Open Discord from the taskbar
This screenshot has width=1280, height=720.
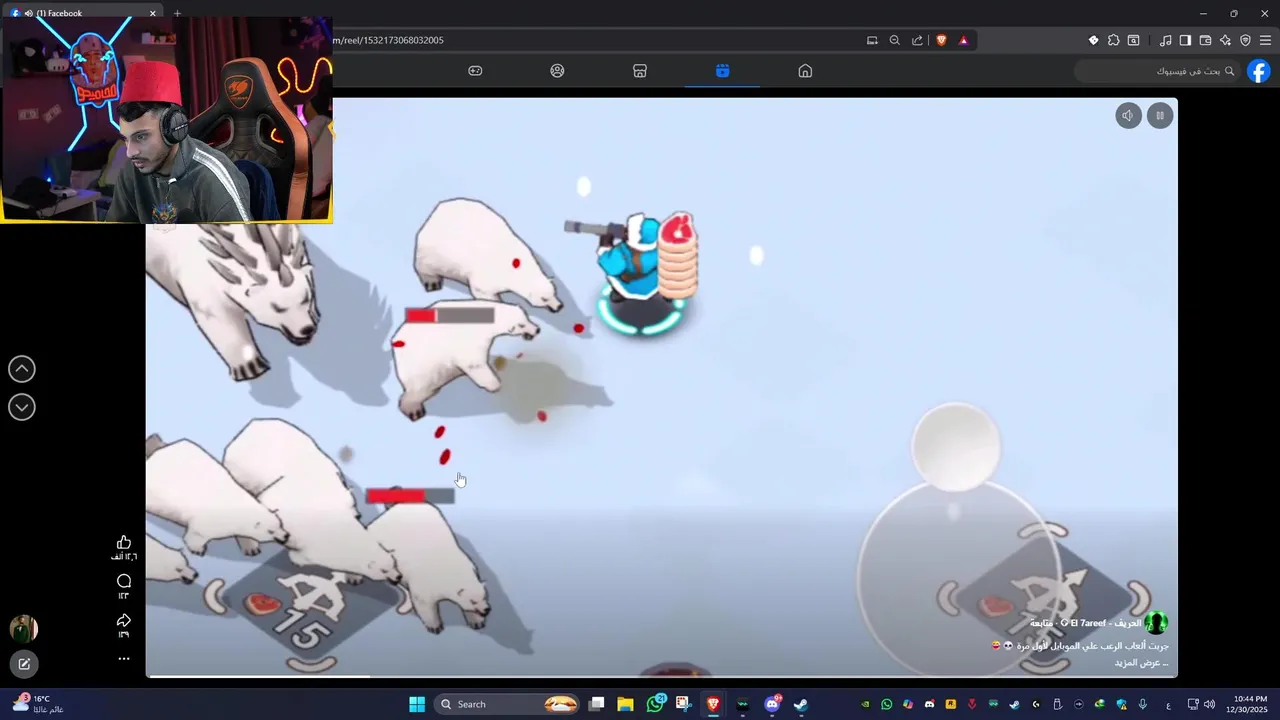[x=772, y=704]
